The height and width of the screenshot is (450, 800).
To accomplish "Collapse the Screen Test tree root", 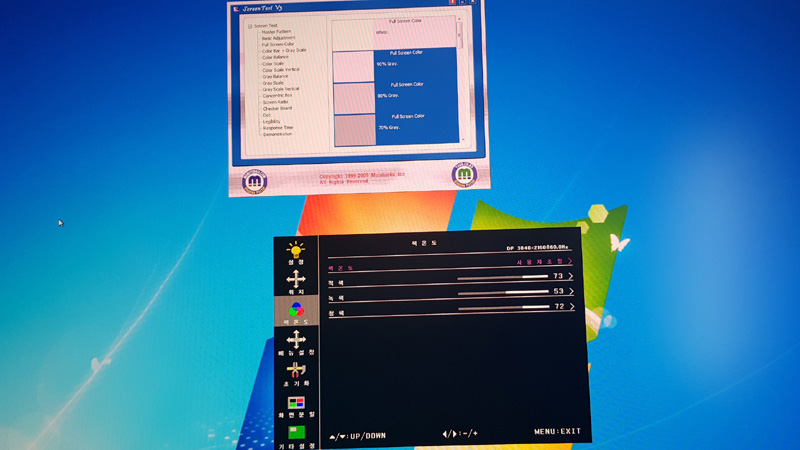I will tap(250, 26).
